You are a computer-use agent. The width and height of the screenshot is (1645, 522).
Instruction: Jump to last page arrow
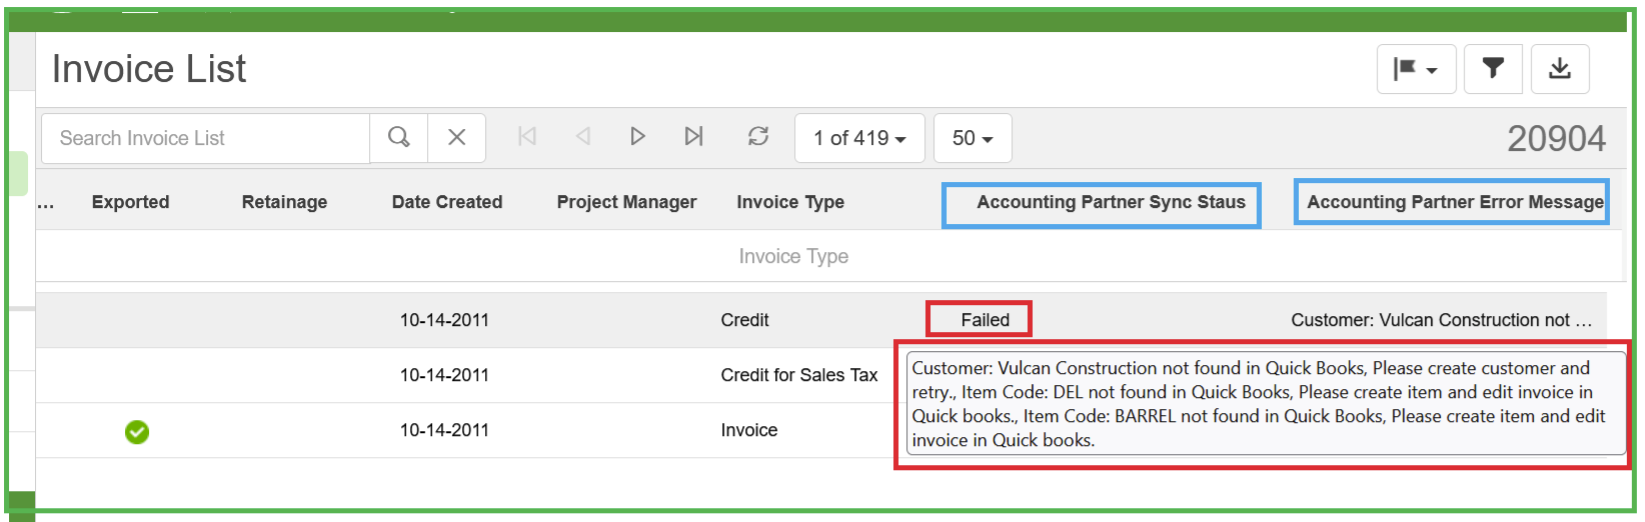point(694,136)
